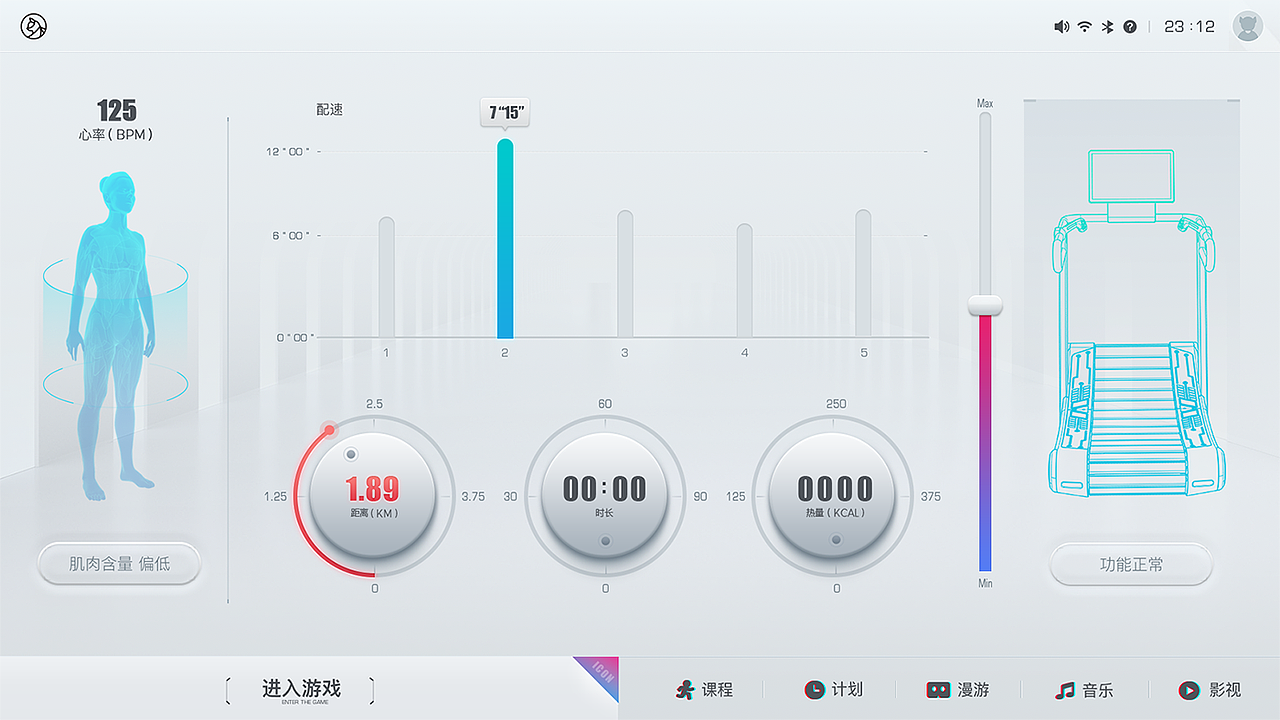Click the 375 mark on the calorie dial
Viewport: 1280px width, 720px height.
(930, 497)
